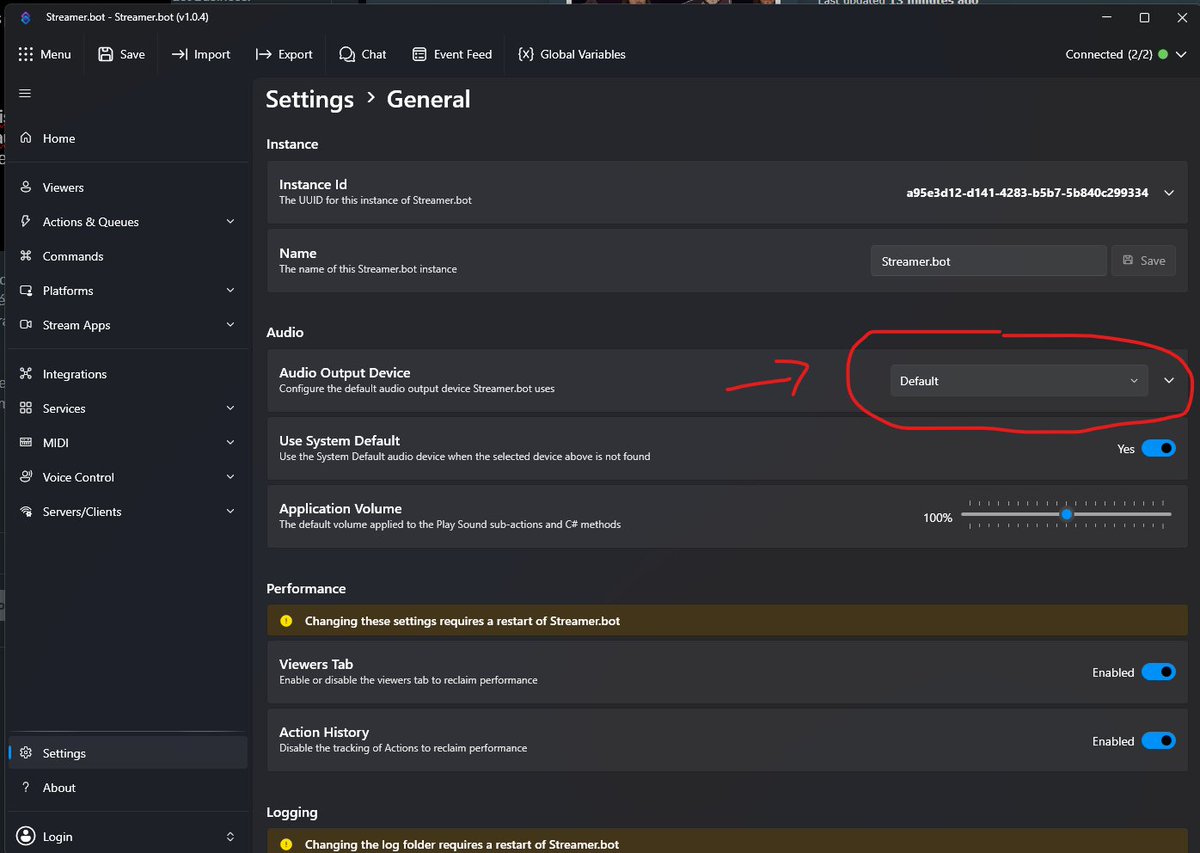Click the Actions & Queues lightning icon
The image size is (1200, 853).
coord(26,222)
